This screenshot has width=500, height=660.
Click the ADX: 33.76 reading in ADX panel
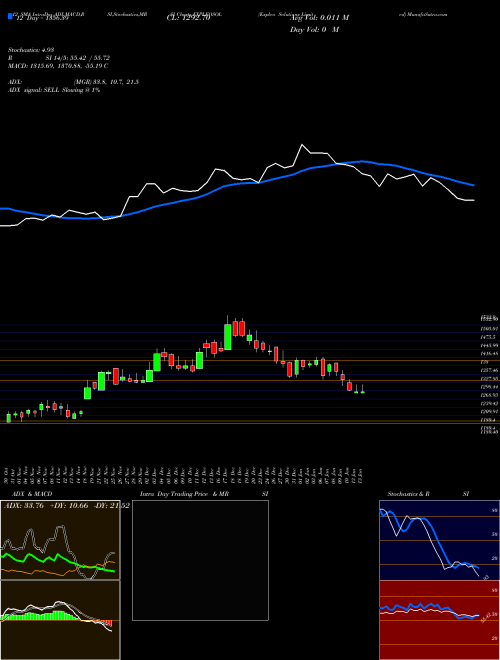(24, 506)
